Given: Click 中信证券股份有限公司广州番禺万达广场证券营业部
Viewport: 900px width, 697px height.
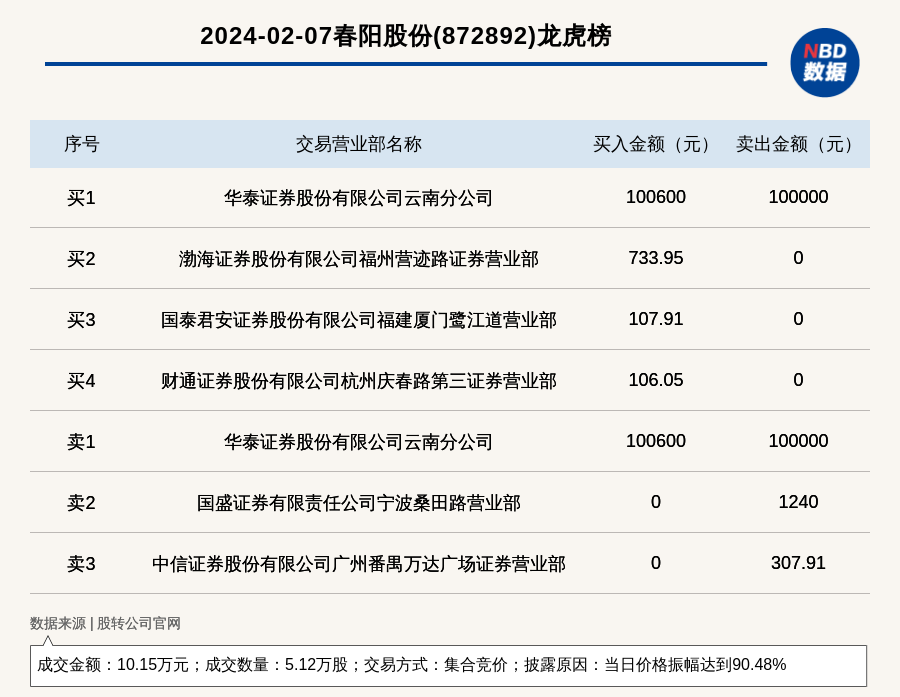Looking at the screenshot, I should [x=358, y=563].
